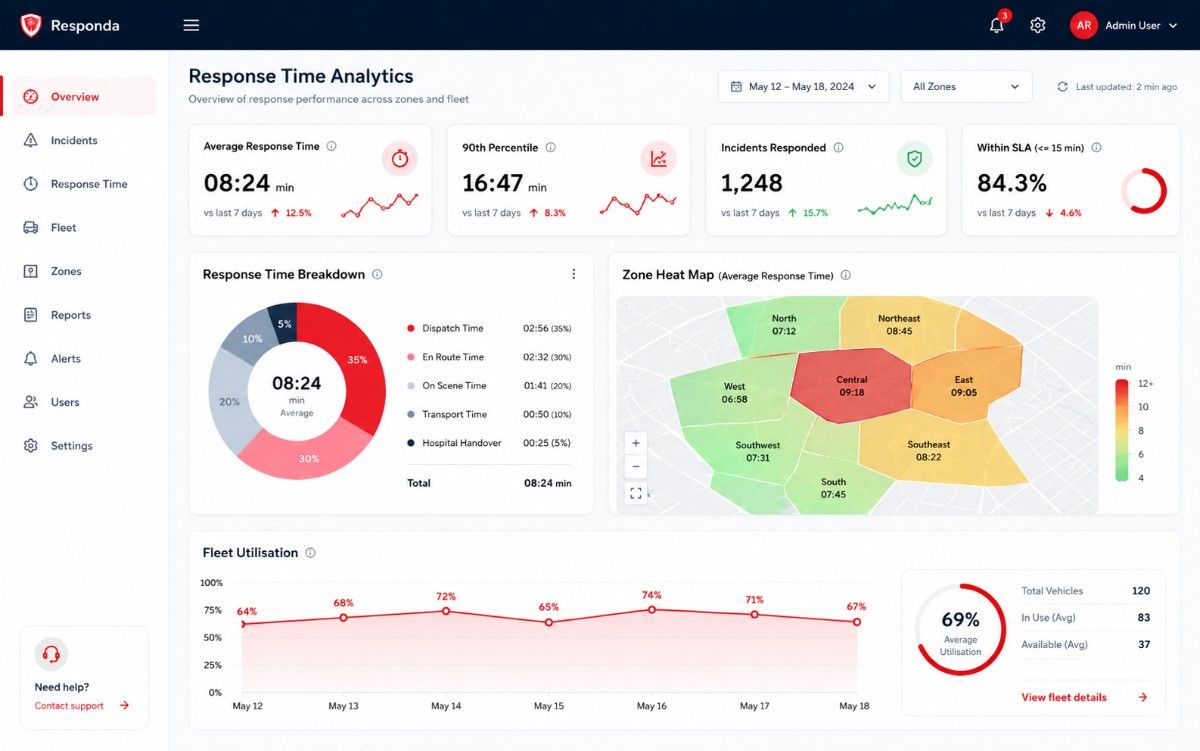Click the Reports document icon
Screen dimensions: 1200x751
click(x=31, y=315)
